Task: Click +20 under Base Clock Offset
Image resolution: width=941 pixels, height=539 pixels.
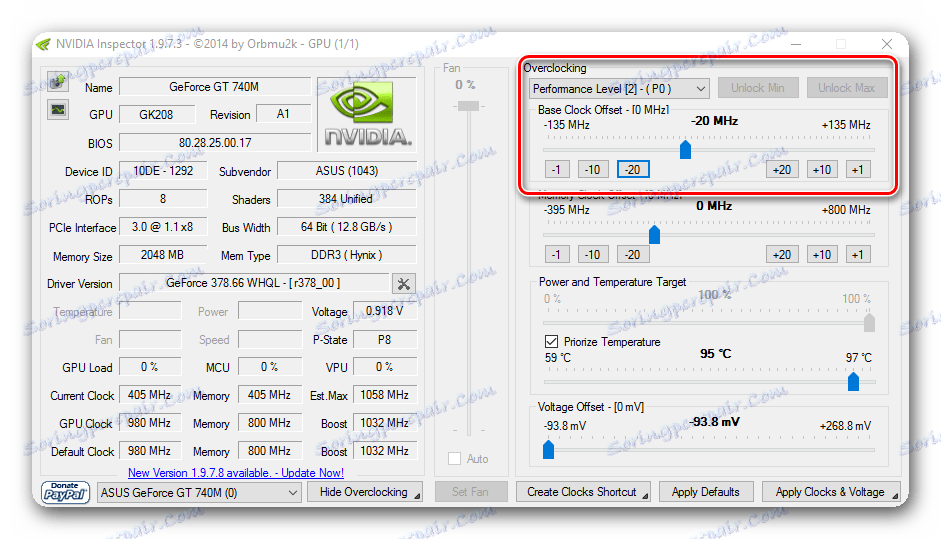Action: [782, 170]
